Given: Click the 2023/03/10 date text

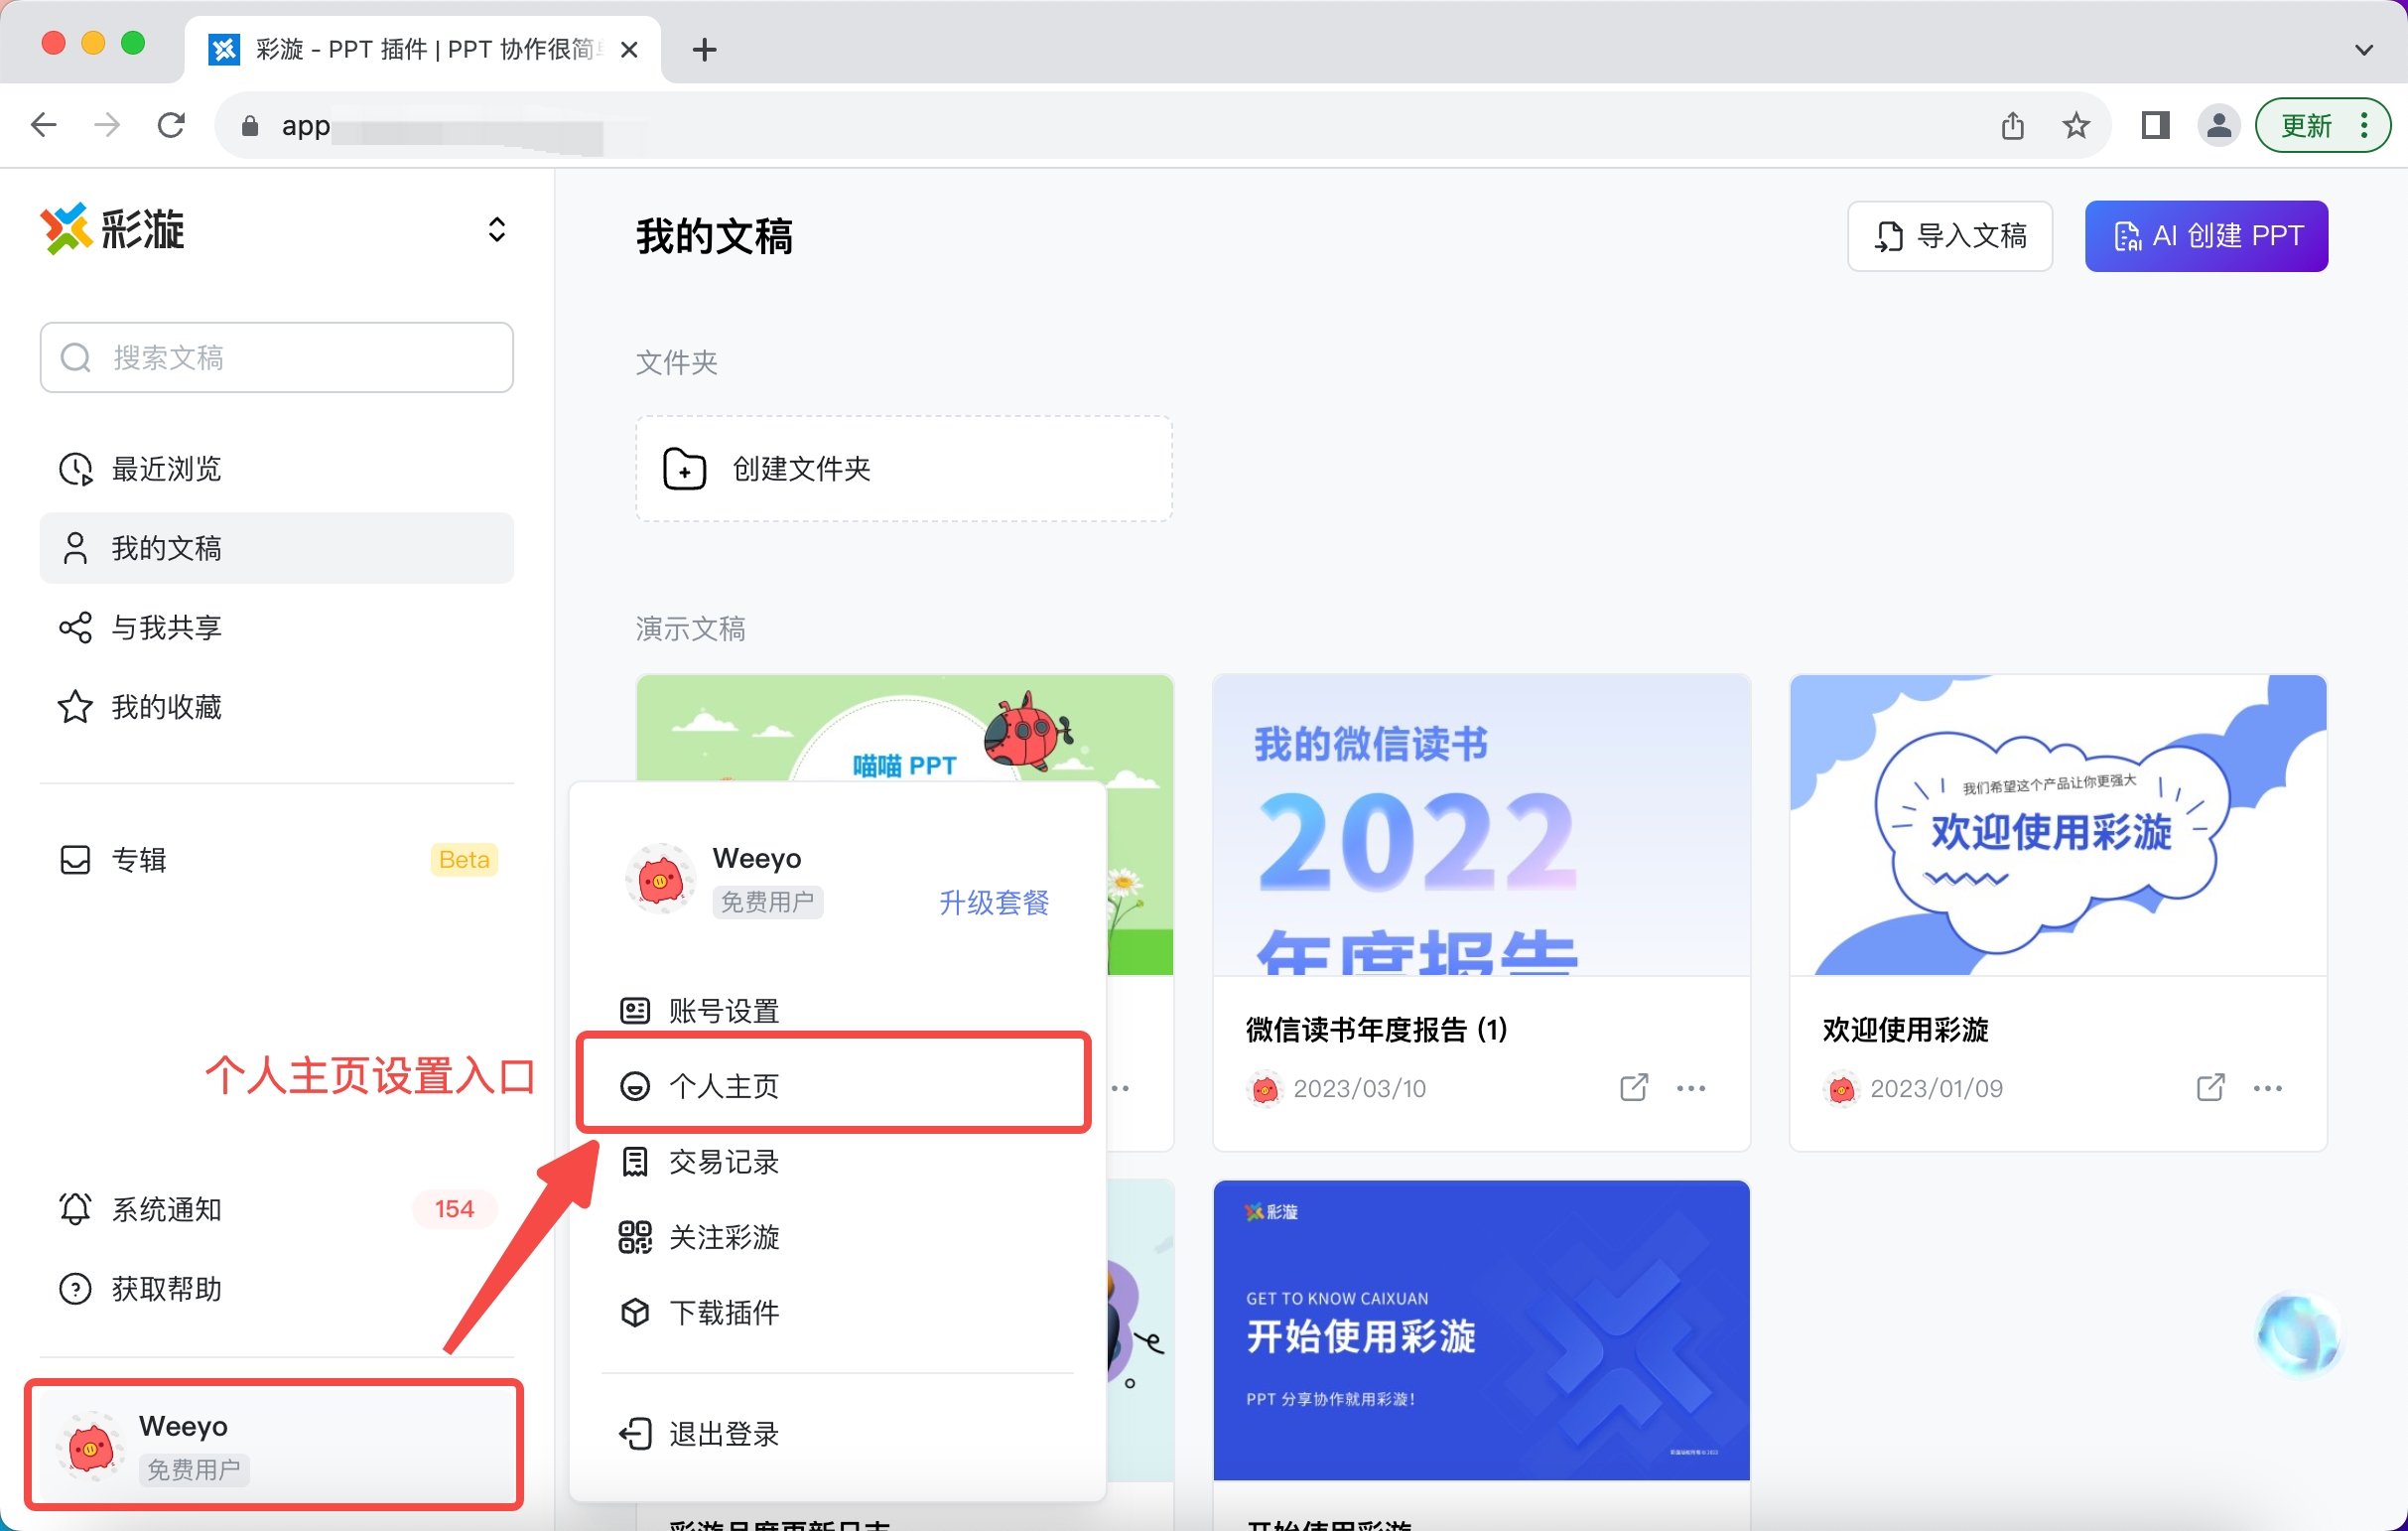Looking at the screenshot, I should 1359,1088.
